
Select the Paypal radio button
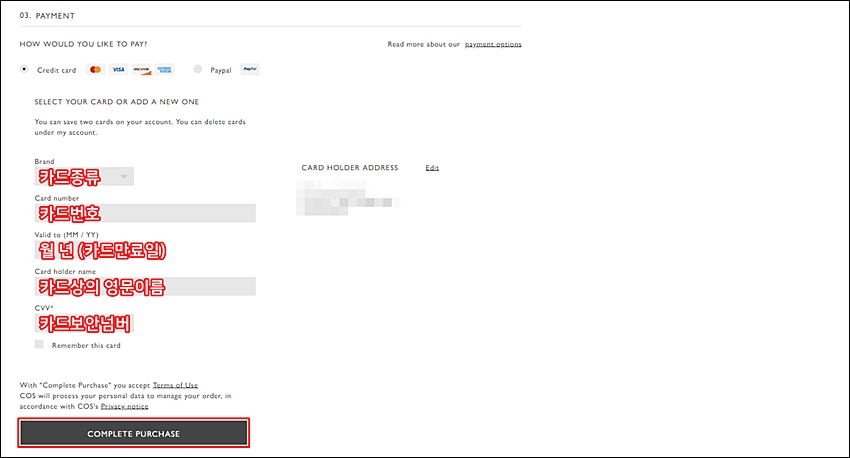click(198, 69)
